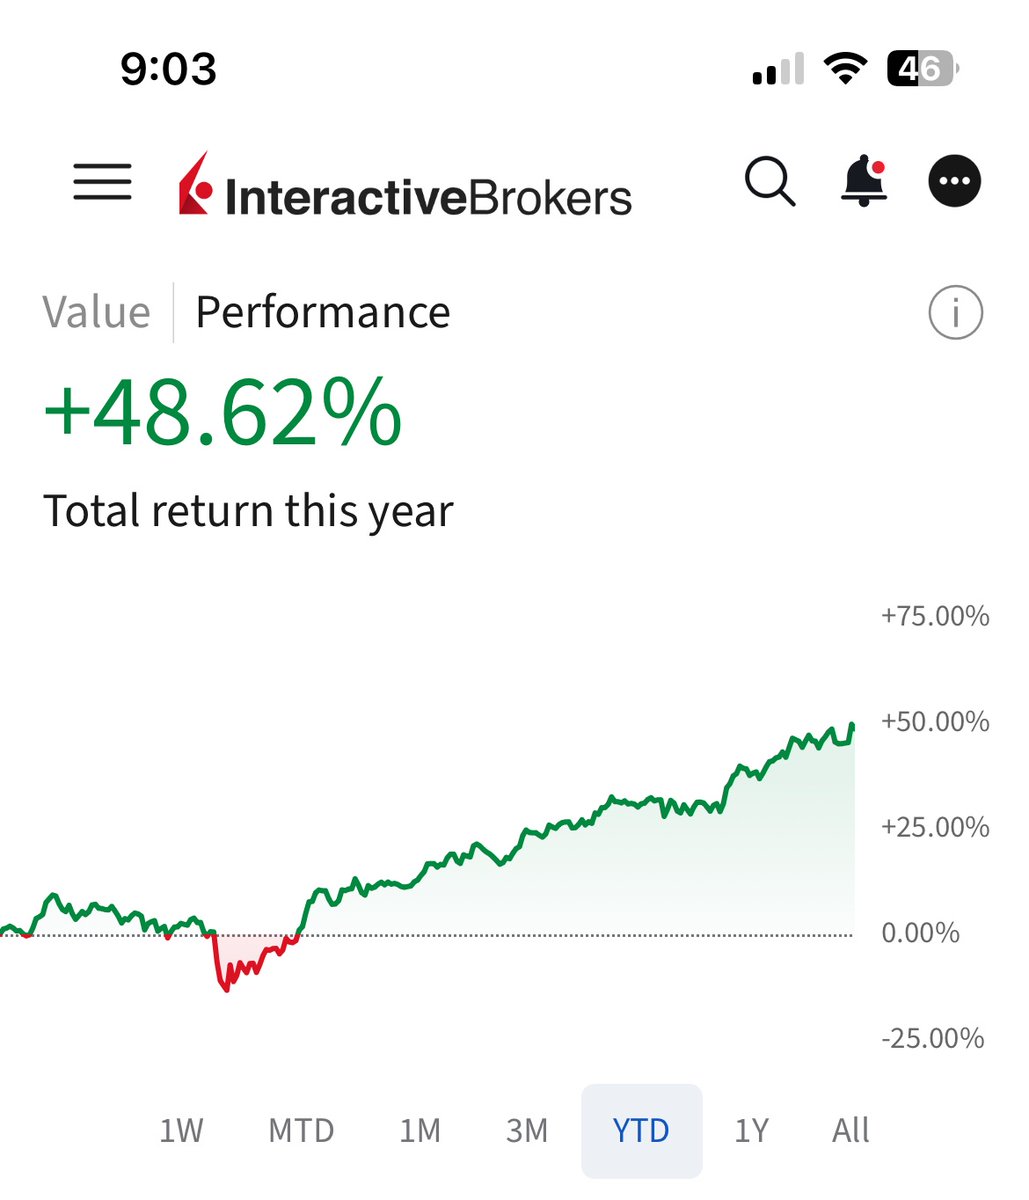Open notifications bell icon
1029x1200 pixels.
(864, 182)
